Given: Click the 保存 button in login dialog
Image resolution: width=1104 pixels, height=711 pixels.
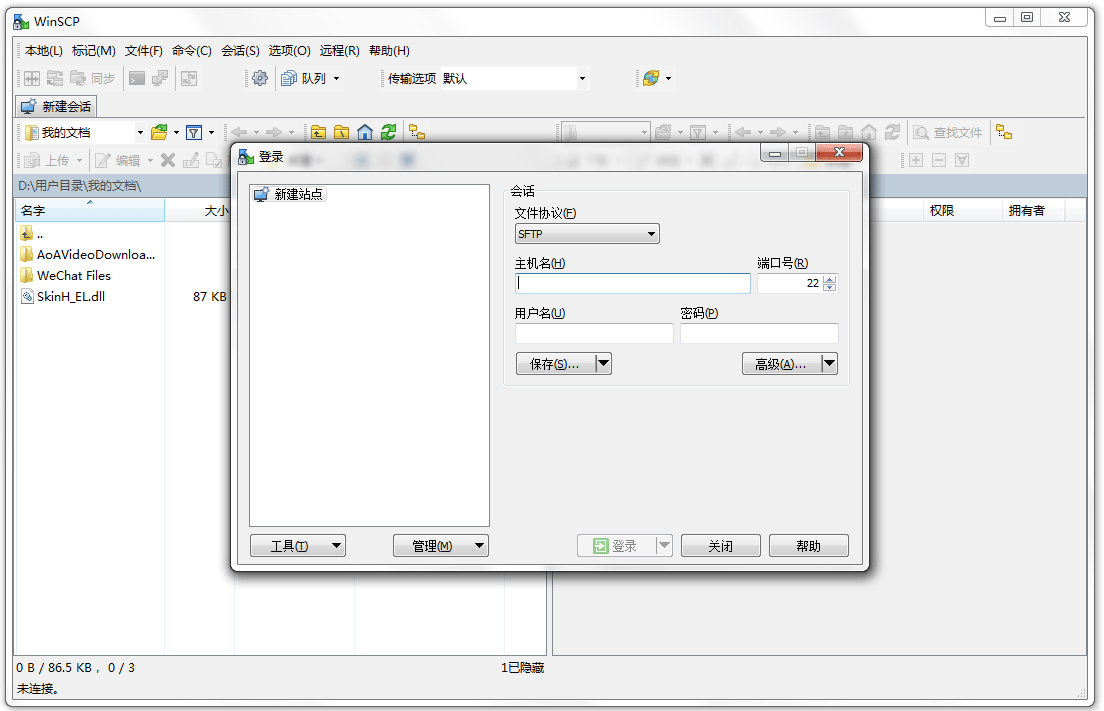Looking at the screenshot, I should click(x=553, y=363).
